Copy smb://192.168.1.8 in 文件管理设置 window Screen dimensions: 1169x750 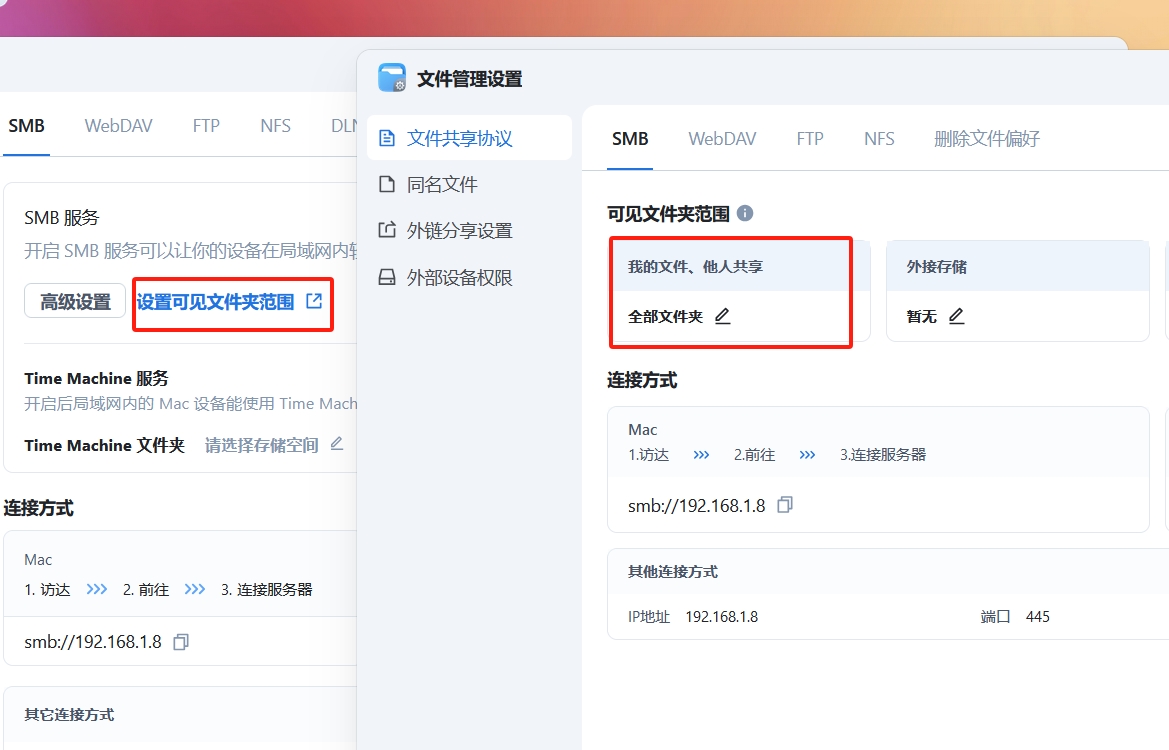tap(784, 505)
